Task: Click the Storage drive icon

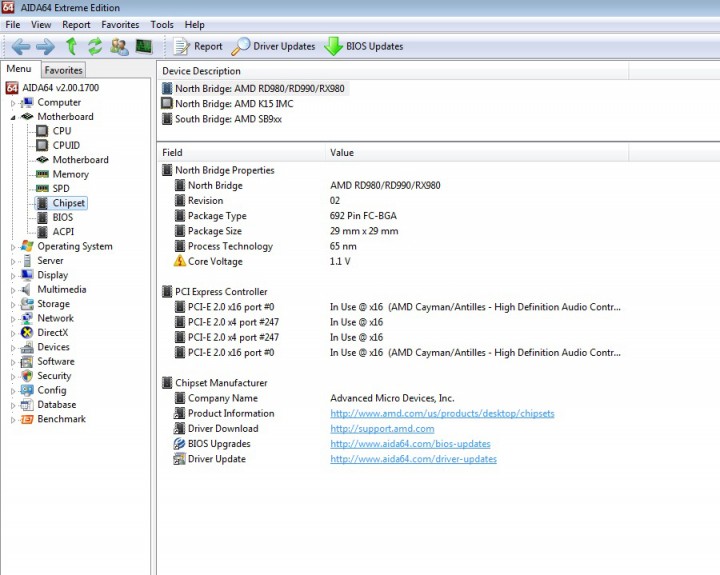Action: 27,304
